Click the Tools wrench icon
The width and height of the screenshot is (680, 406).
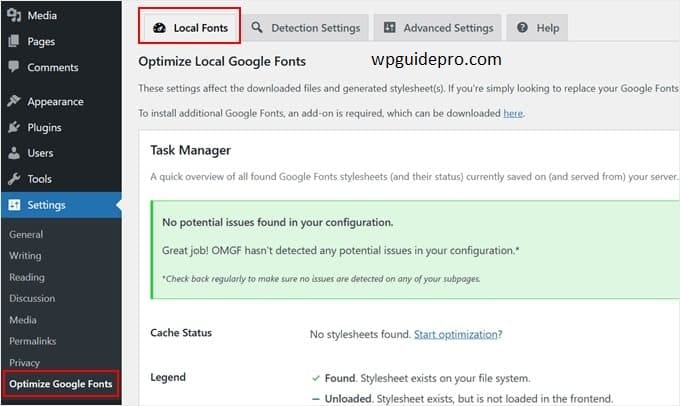pos(14,179)
